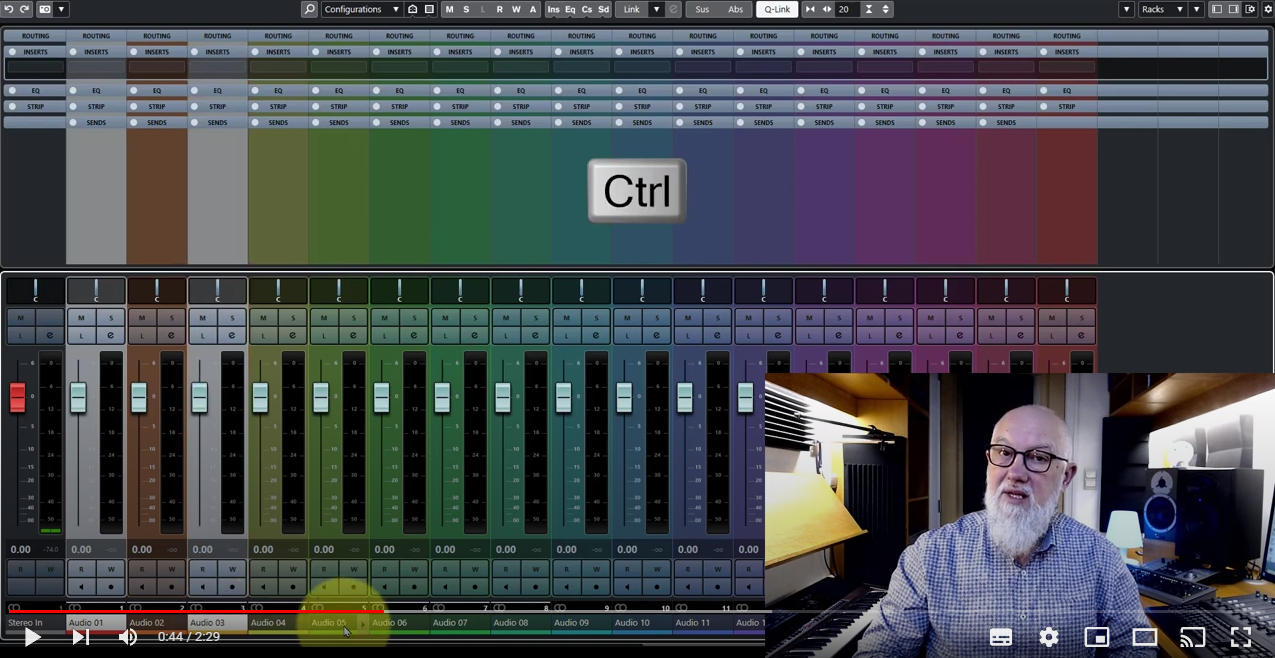Select the Eq bypass button

point(570,9)
